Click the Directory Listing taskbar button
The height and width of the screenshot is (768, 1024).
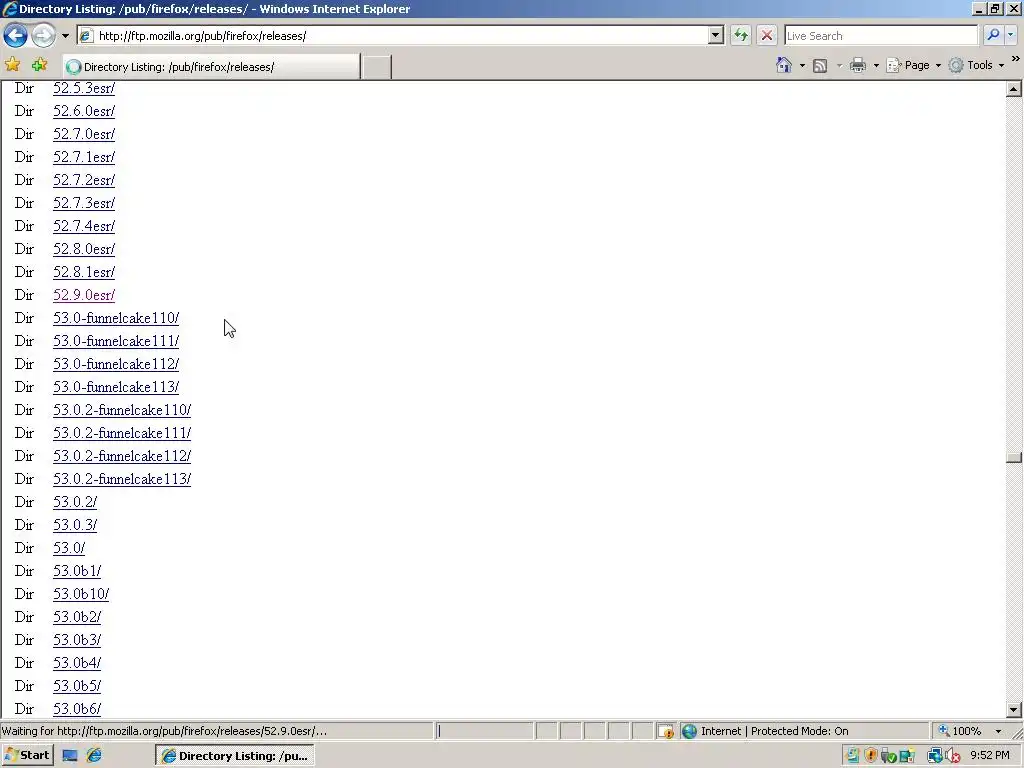235,756
